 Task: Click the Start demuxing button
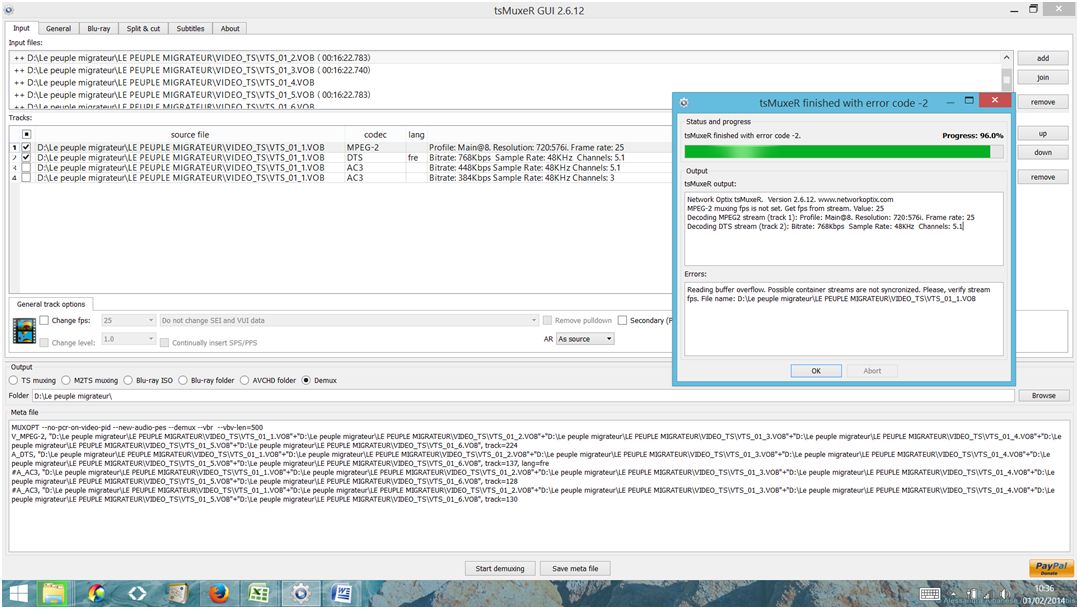point(500,568)
